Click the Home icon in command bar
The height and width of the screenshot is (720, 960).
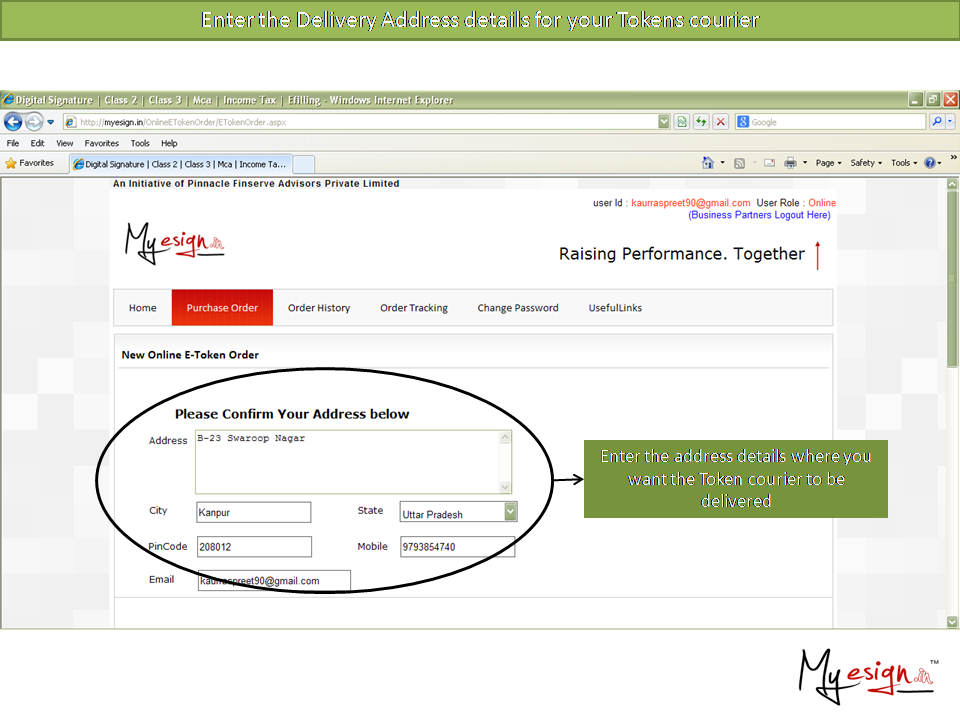(x=708, y=163)
